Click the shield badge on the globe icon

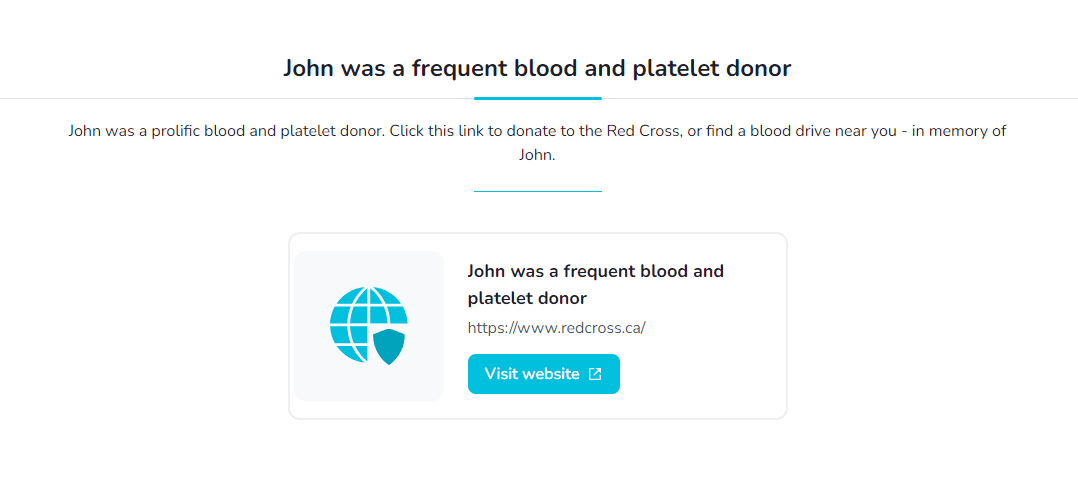click(388, 344)
